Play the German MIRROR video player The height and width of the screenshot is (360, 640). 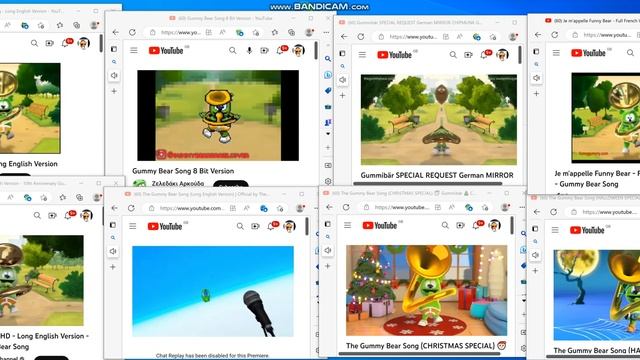coord(439,120)
